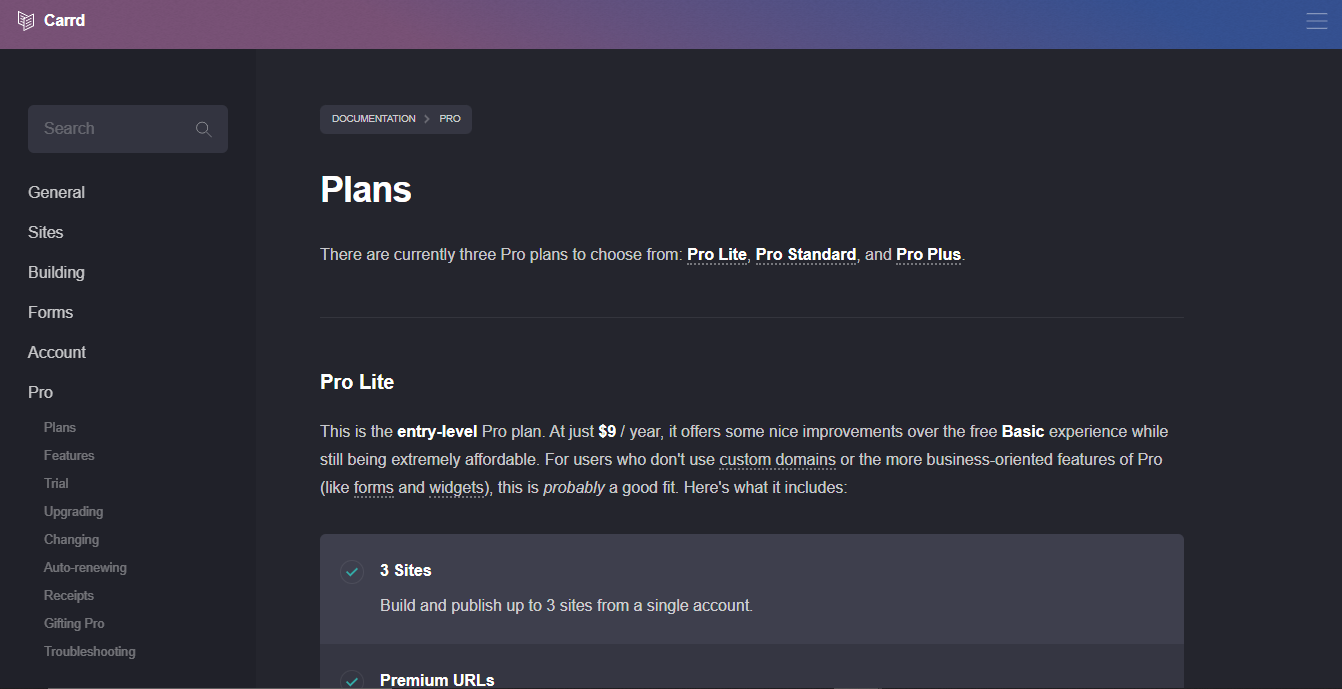The height and width of the screenshot is (689, 1342).
Task: Open the hamburger menu icon
Action: (x=1316, y=21)
